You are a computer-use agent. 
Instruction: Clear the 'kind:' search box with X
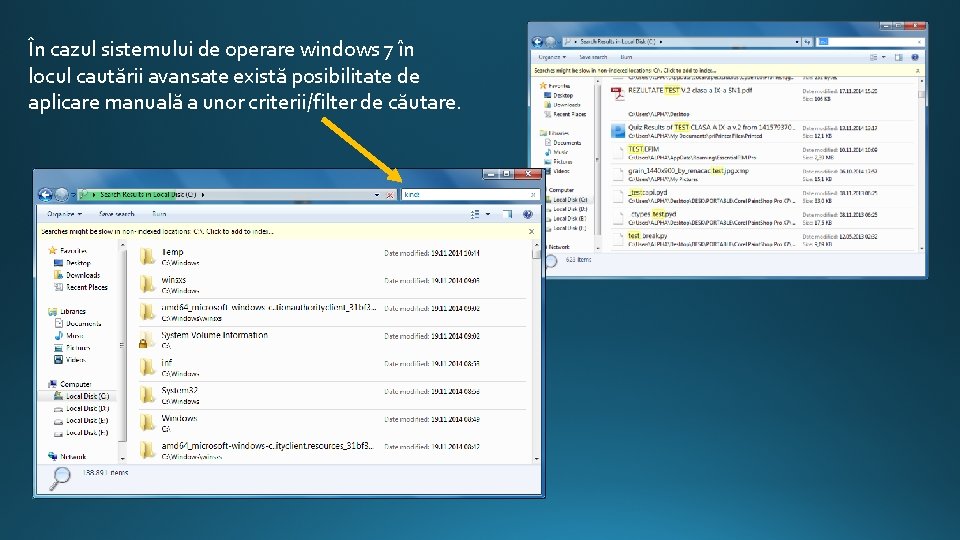point(533,195)
